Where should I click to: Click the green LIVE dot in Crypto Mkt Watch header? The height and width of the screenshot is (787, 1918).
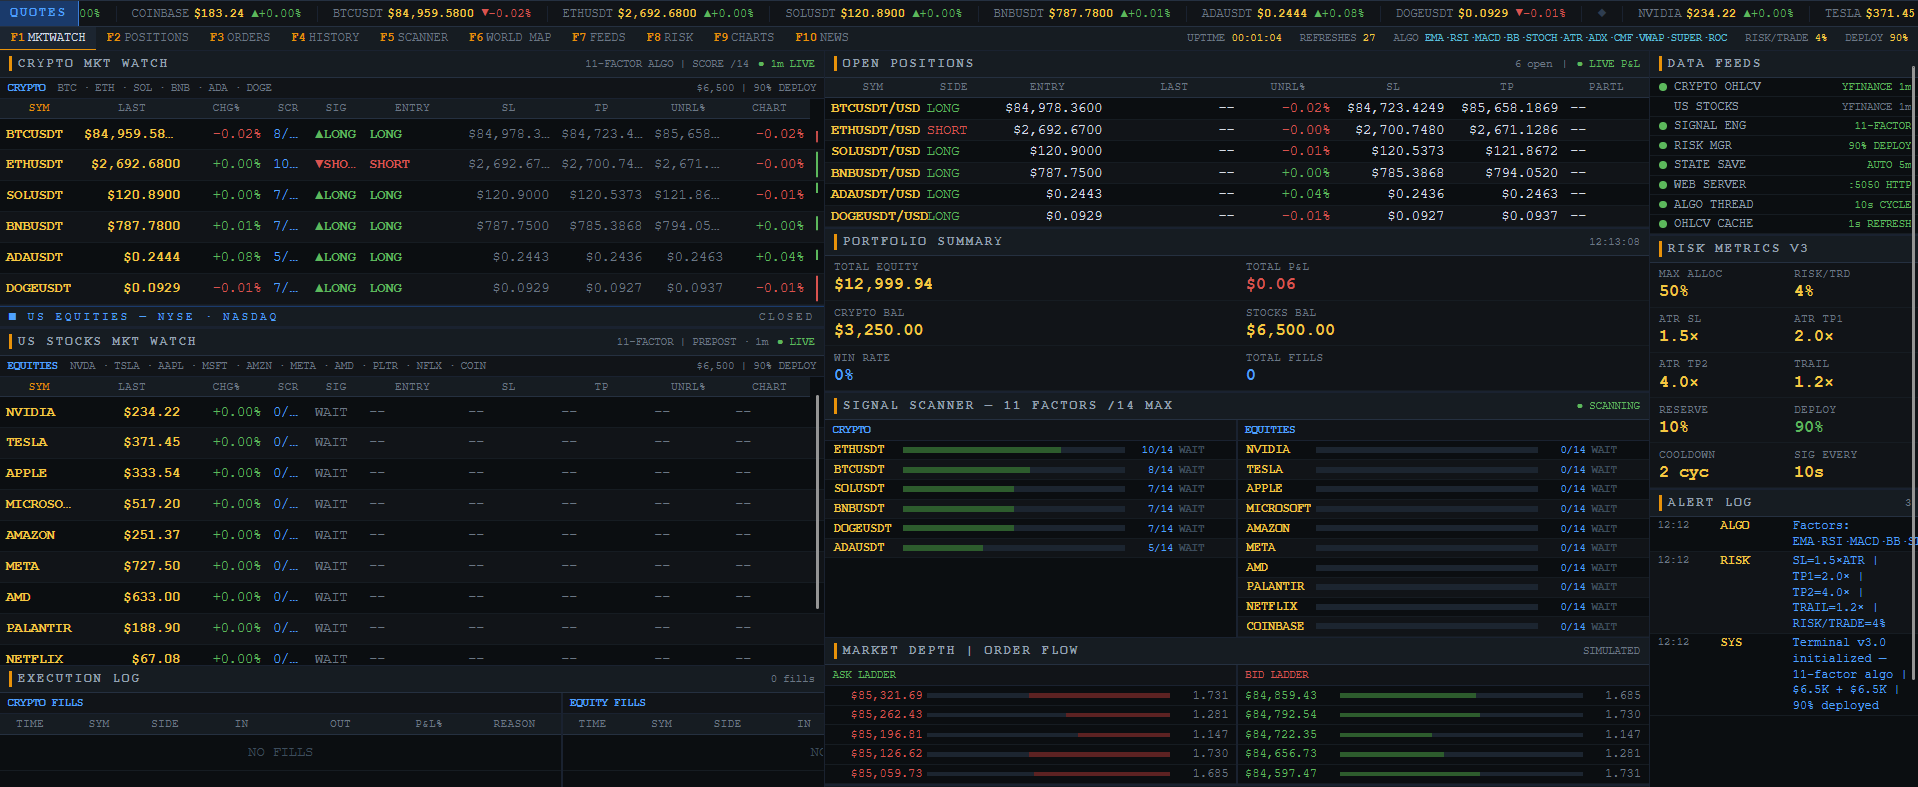tap(761, 64)
